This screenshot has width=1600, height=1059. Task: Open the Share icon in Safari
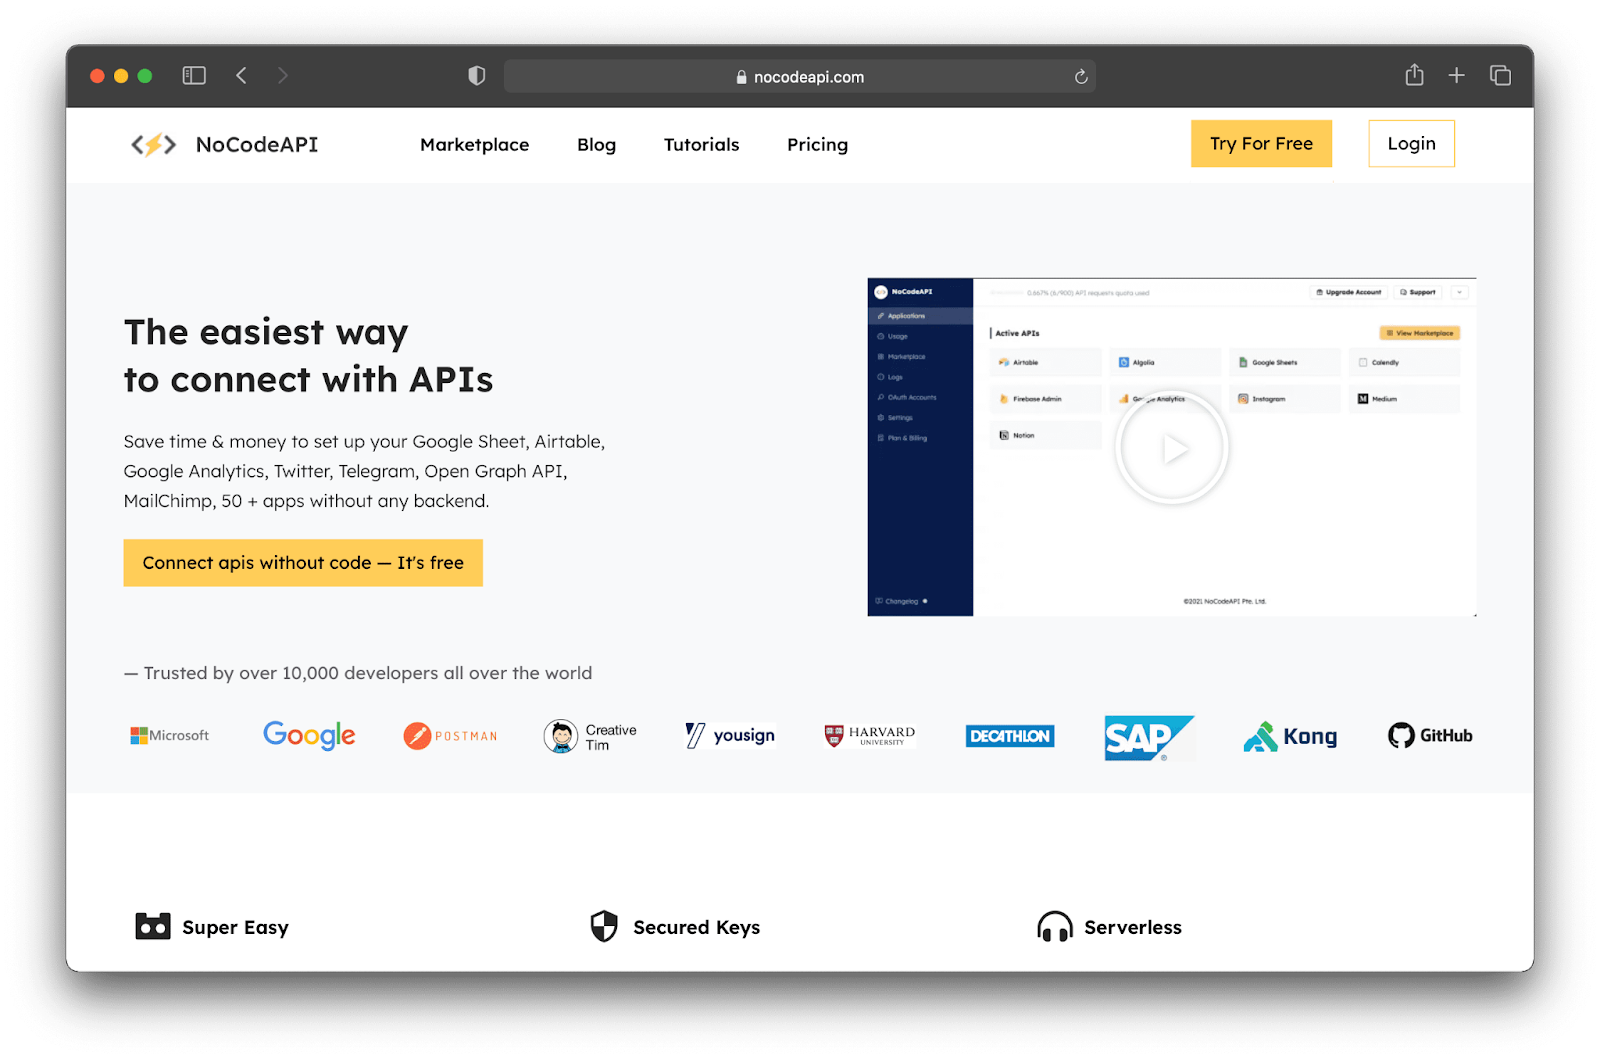pos(1414,76)
